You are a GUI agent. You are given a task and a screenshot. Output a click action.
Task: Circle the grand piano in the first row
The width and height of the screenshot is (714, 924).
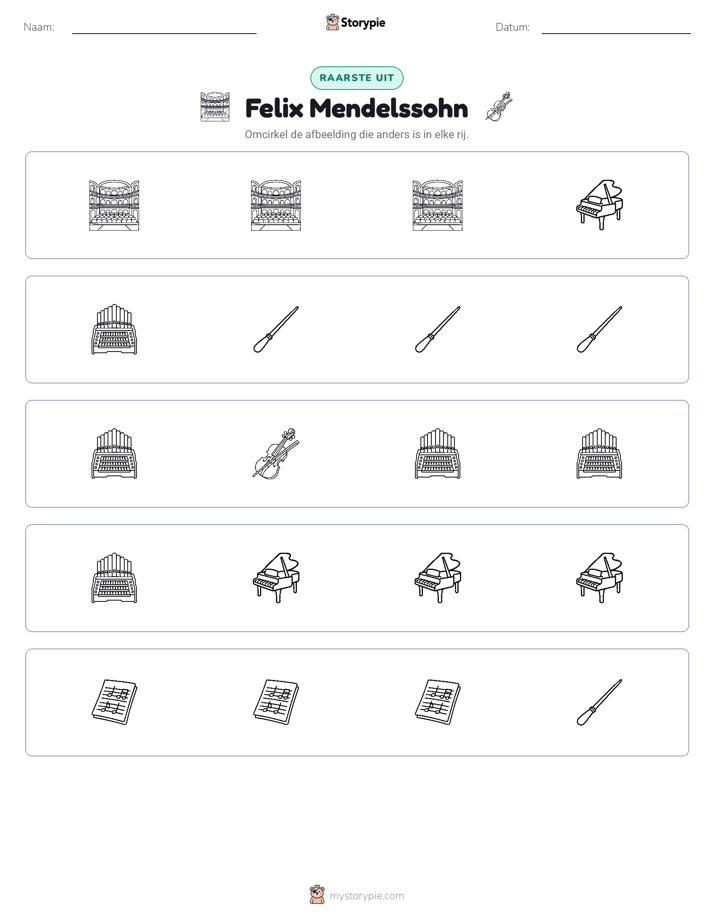(x=599, y=205)
